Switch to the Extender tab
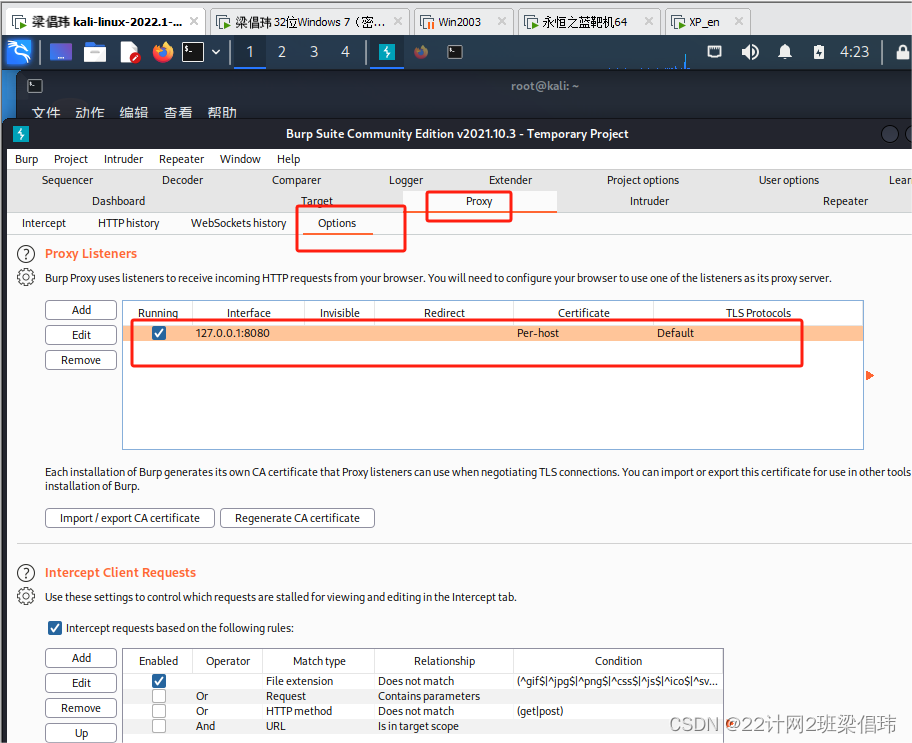Viewport: 912px width, 743px height. [x=511, y=180]
